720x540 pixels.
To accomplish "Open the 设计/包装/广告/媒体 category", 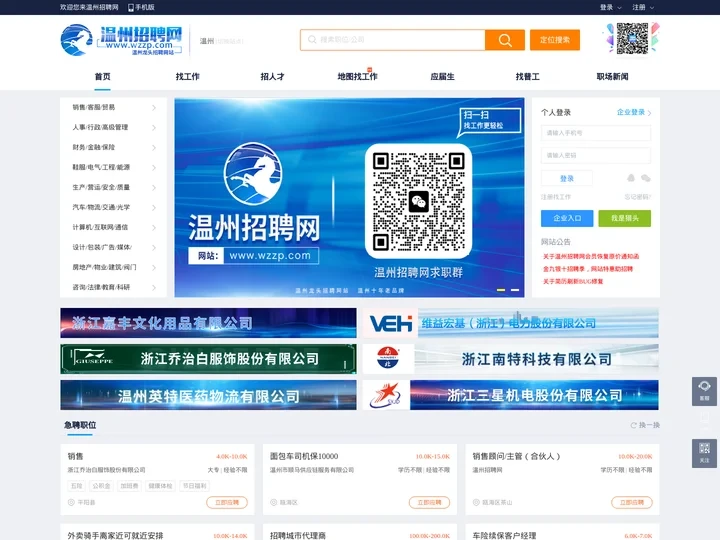I will [102, 248].
